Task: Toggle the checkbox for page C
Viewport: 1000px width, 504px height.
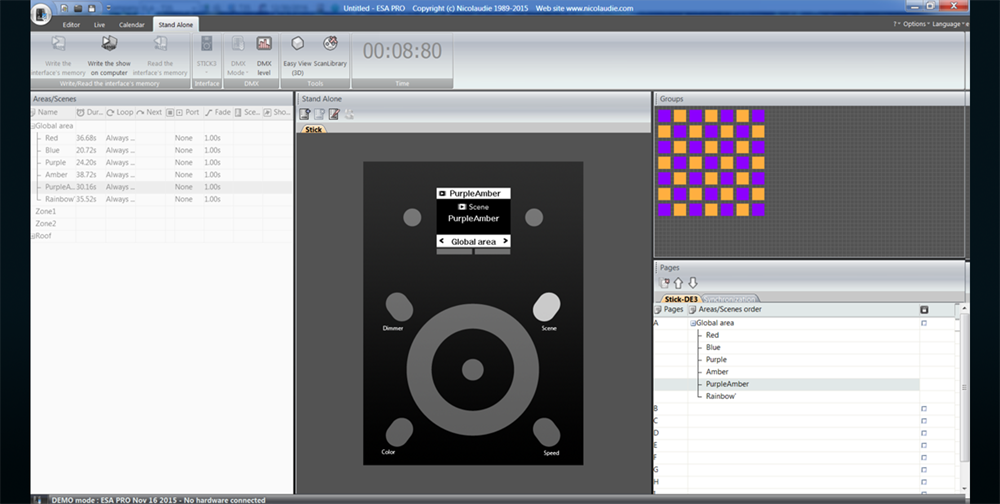Action: coord(923,420)
